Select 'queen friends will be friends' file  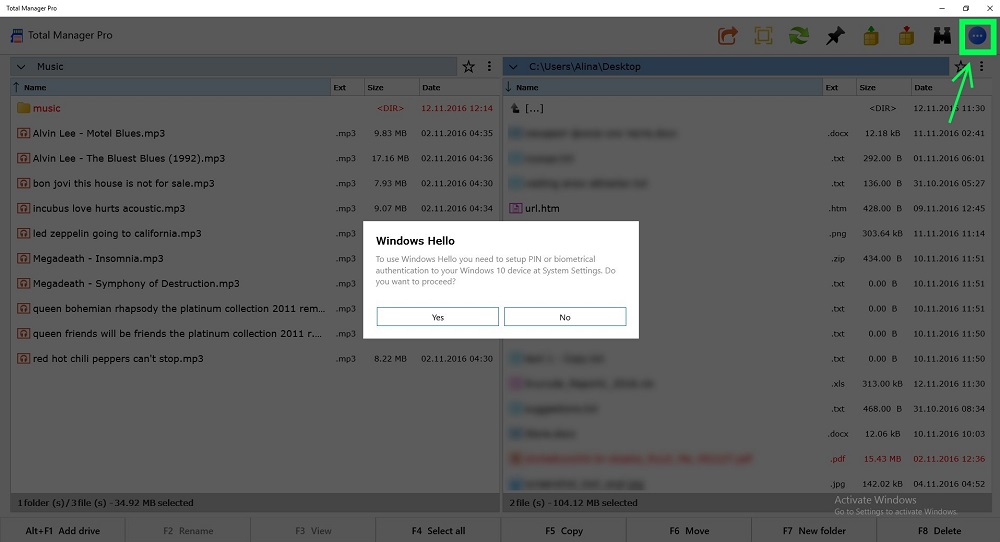[187, 333]
